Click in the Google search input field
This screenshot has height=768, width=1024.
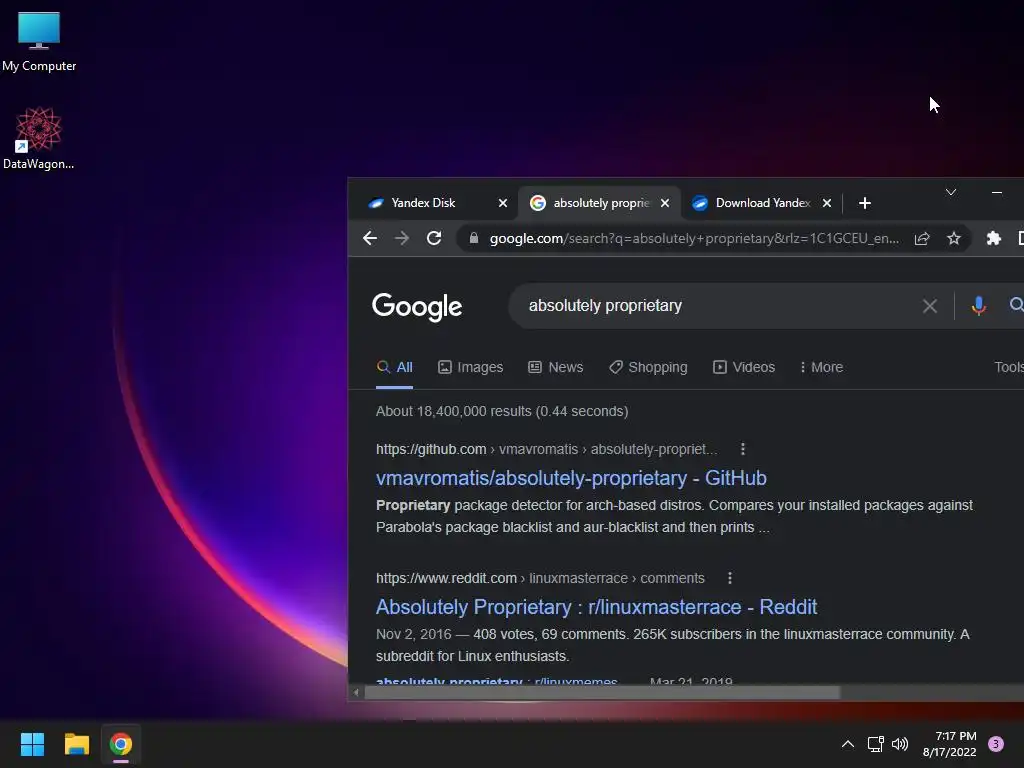pyautogui.click(x=714, y=306)
